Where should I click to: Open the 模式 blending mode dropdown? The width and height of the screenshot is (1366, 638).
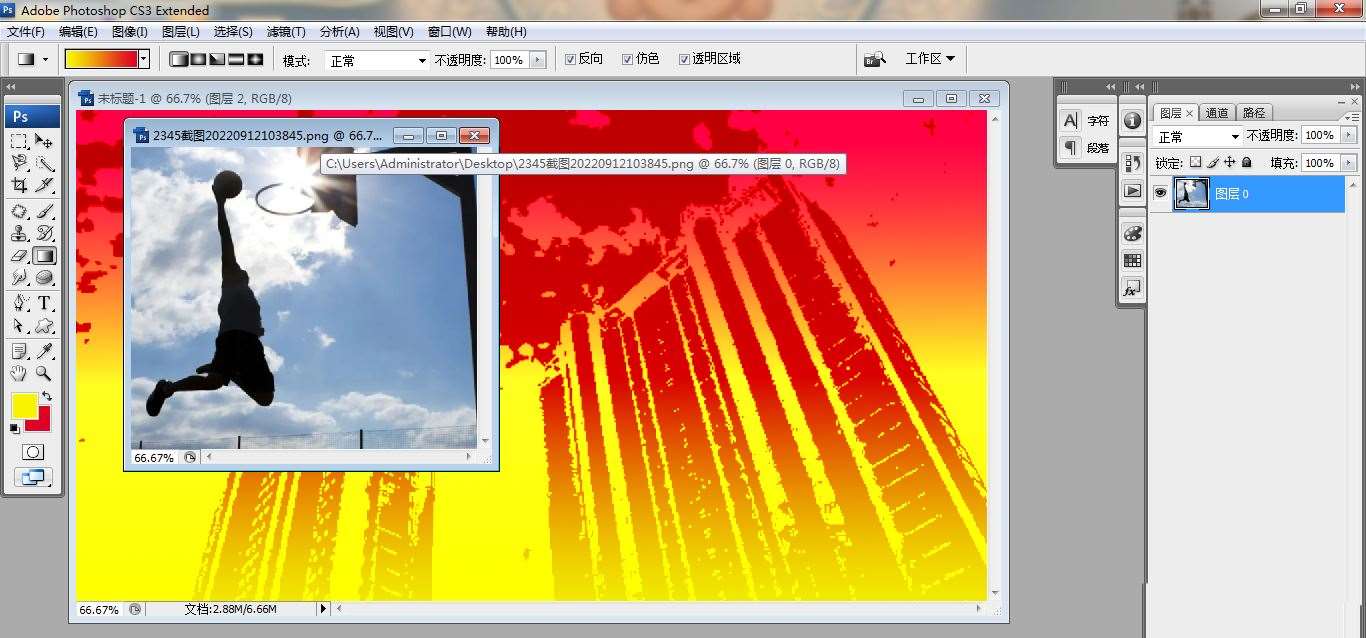coord(375,59)
